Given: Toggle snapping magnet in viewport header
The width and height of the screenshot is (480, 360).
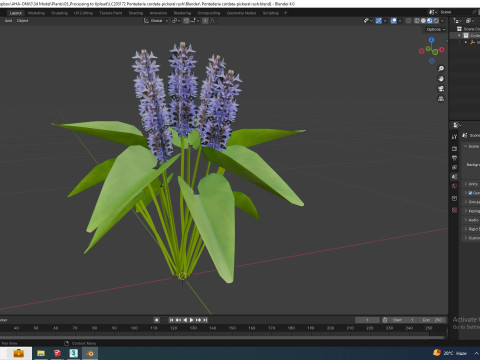Looking at the screenshot, I should tap(186, 21).
